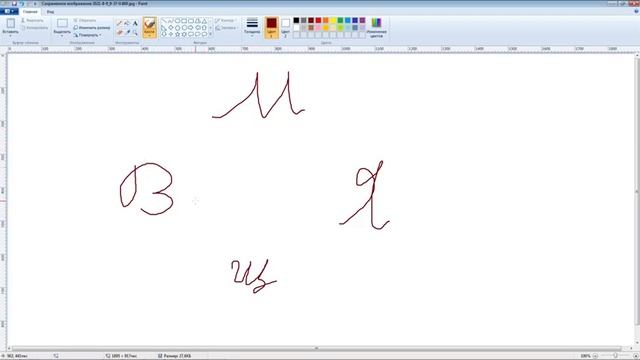Select the Text tool (A icon)
This screenshot has height=360, width=640.
click(135, 24)
